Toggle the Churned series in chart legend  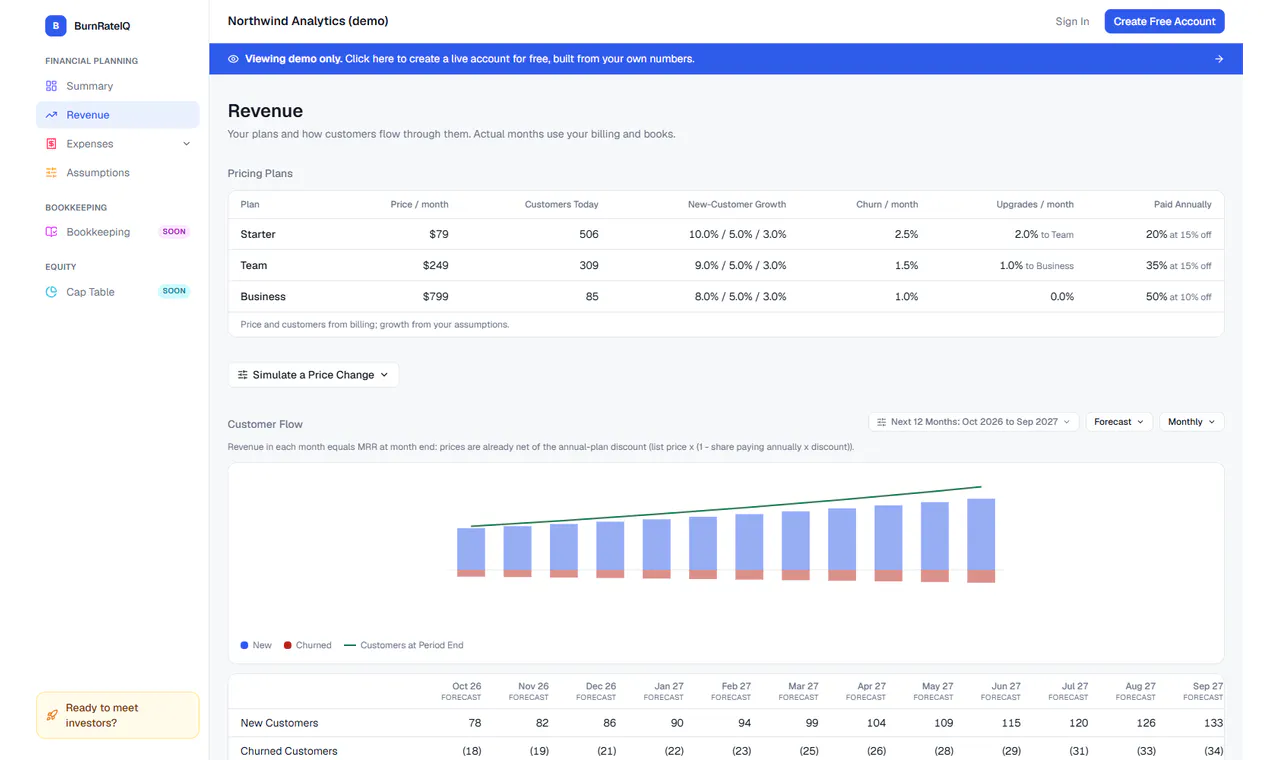pos(307,645)
